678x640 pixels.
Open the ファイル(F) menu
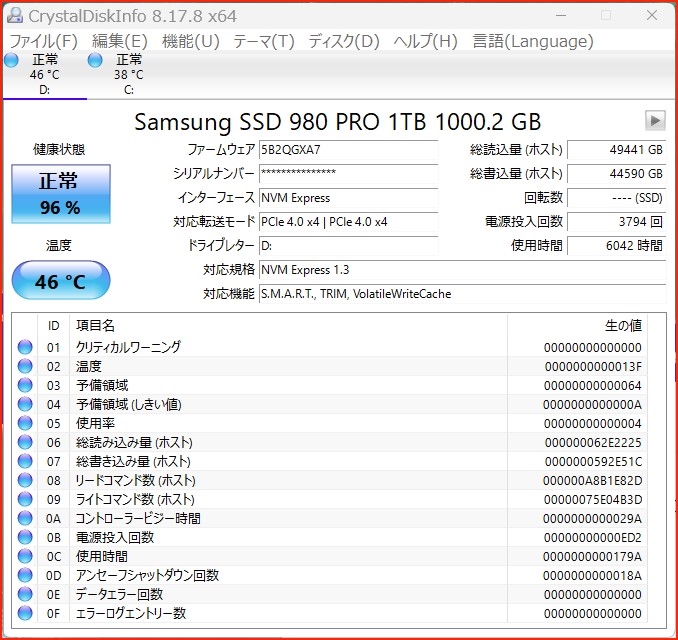click(x=43, y=41)
